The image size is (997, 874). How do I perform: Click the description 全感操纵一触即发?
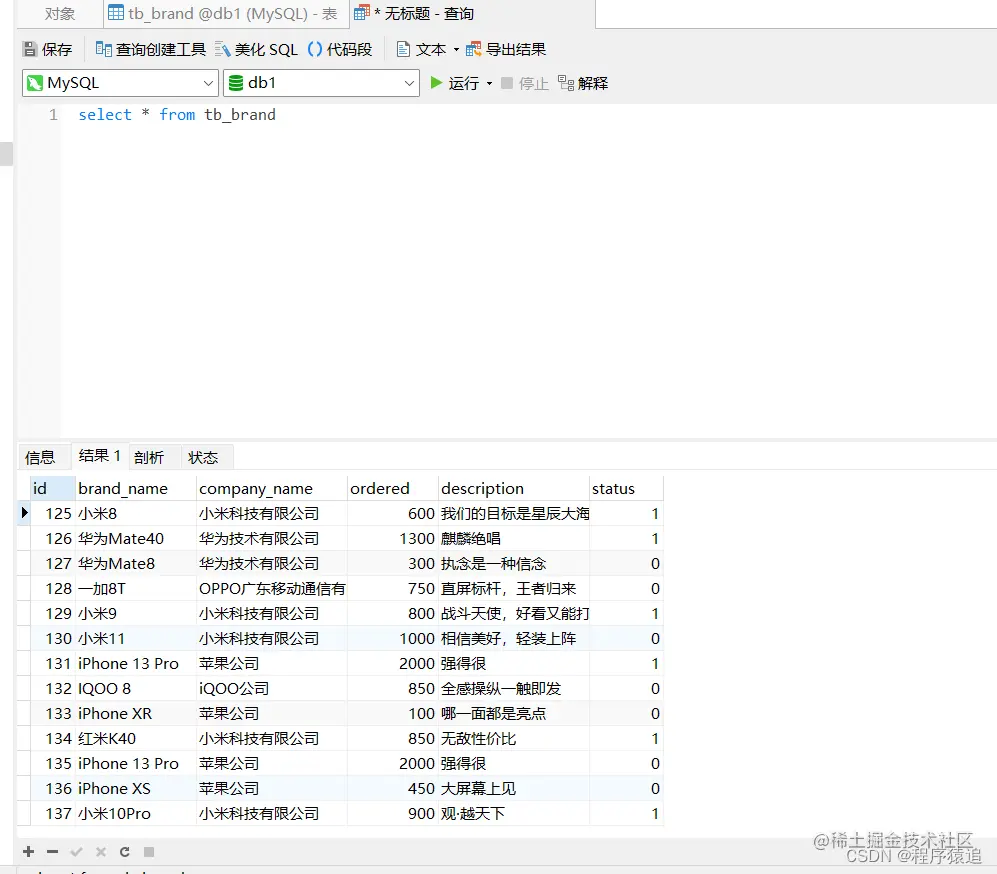pos(514,688)
